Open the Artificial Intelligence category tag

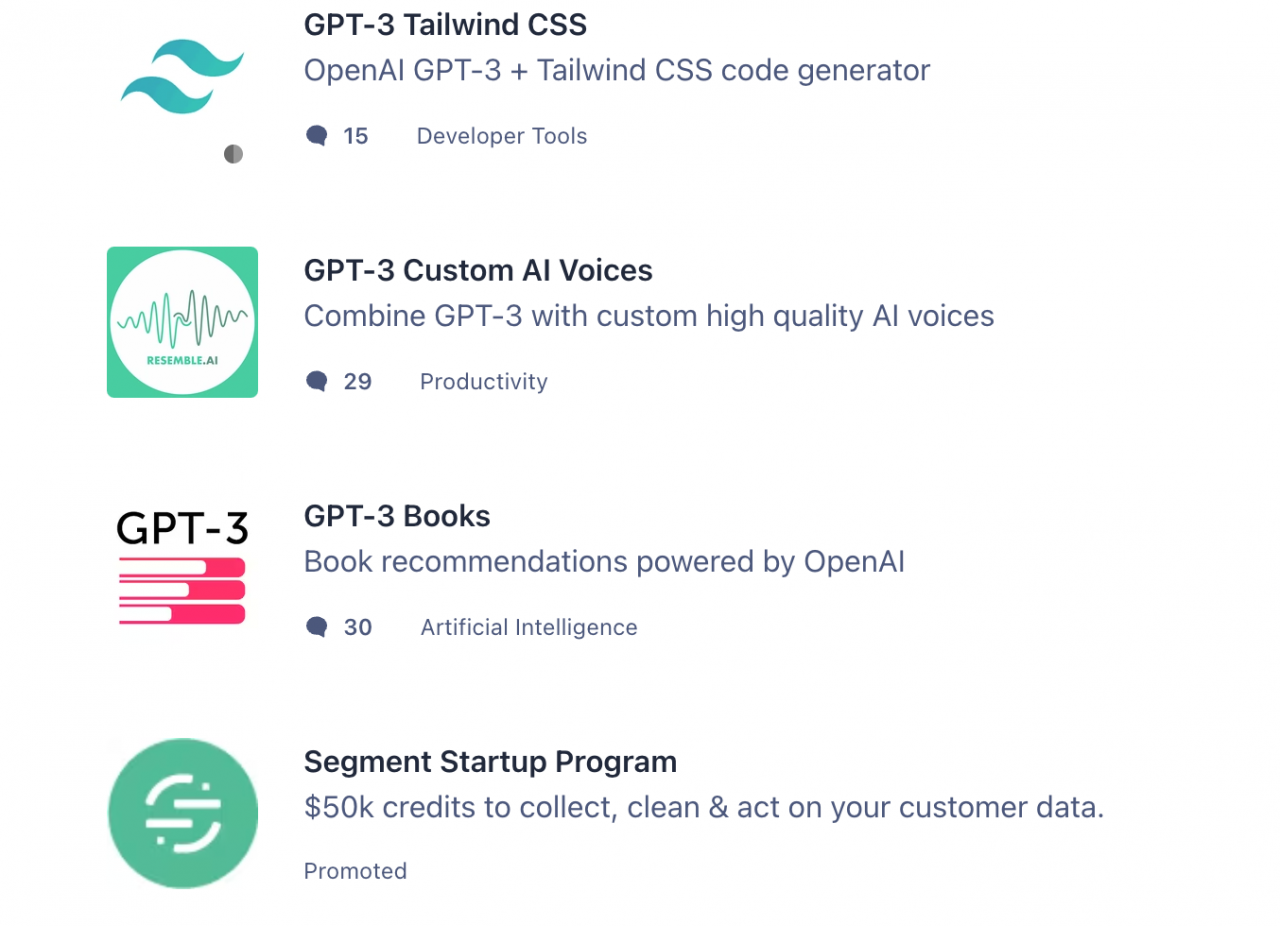pyautogui.click(x=528, y=628)
